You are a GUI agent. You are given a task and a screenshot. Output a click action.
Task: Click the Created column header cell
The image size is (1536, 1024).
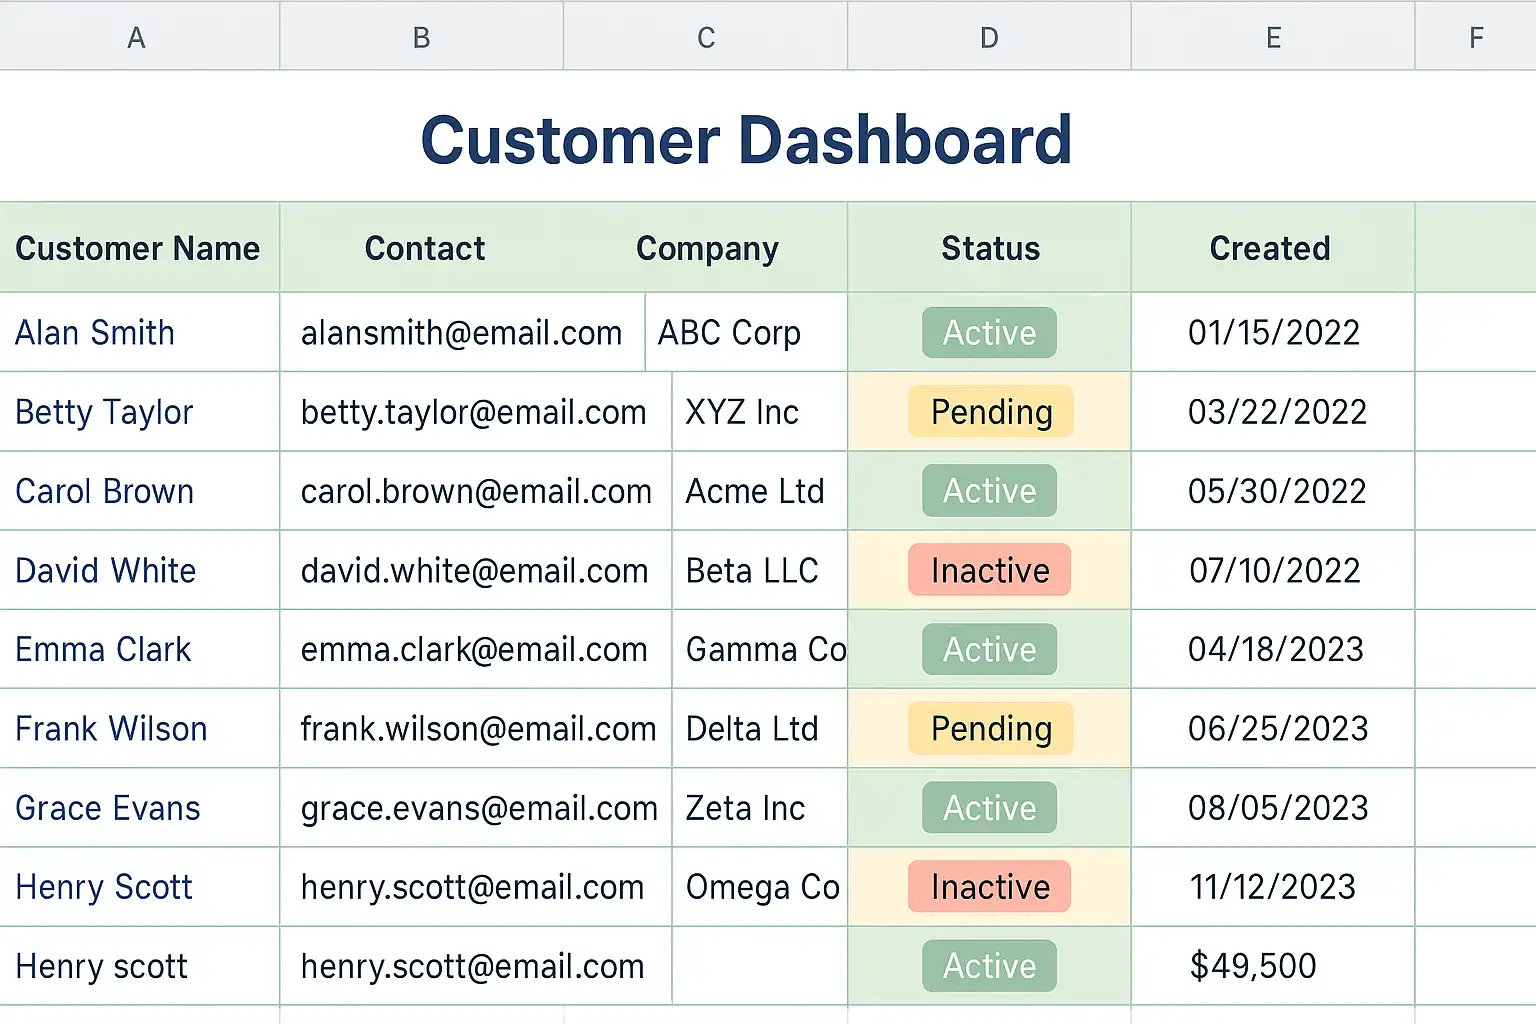(1270, 248)
